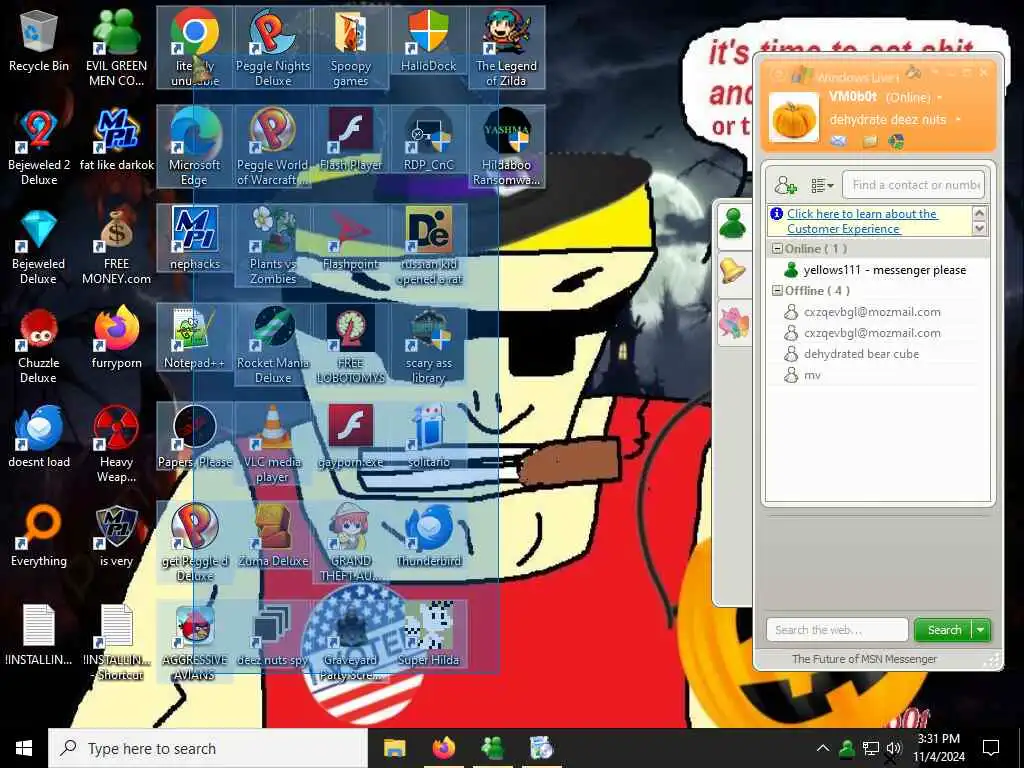This screenshot has height=768, width=1024.
Task: Open the contact list view options dropdown
Action: 822,185
